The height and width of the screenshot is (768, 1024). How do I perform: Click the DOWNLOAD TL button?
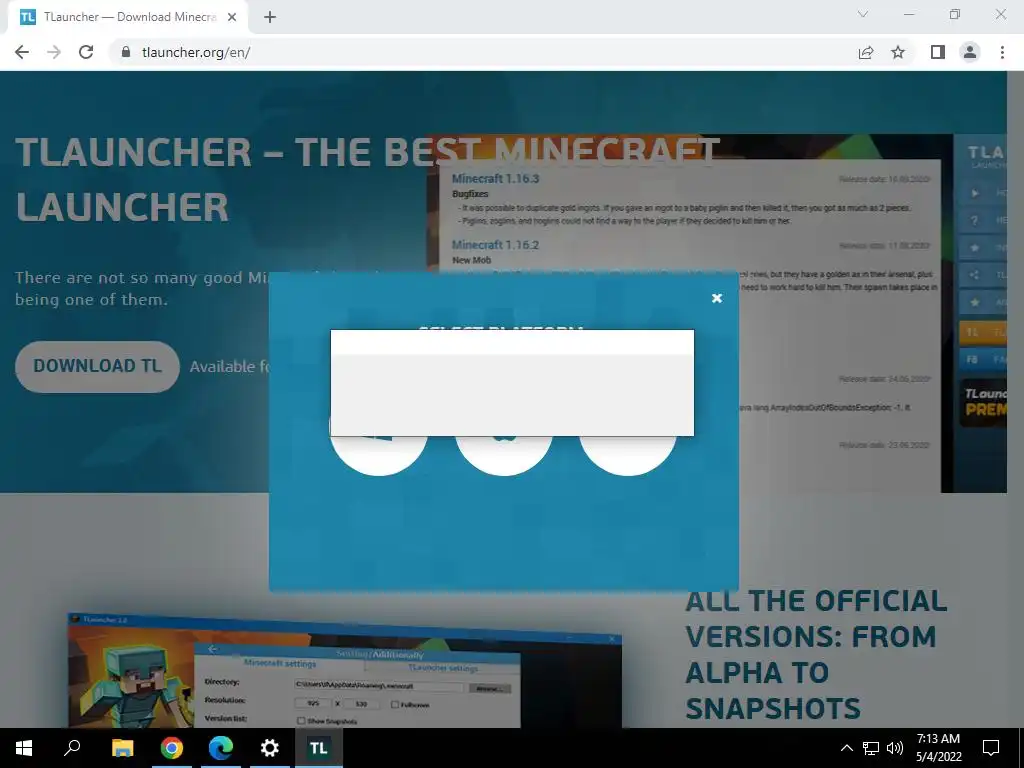(97, 366)
